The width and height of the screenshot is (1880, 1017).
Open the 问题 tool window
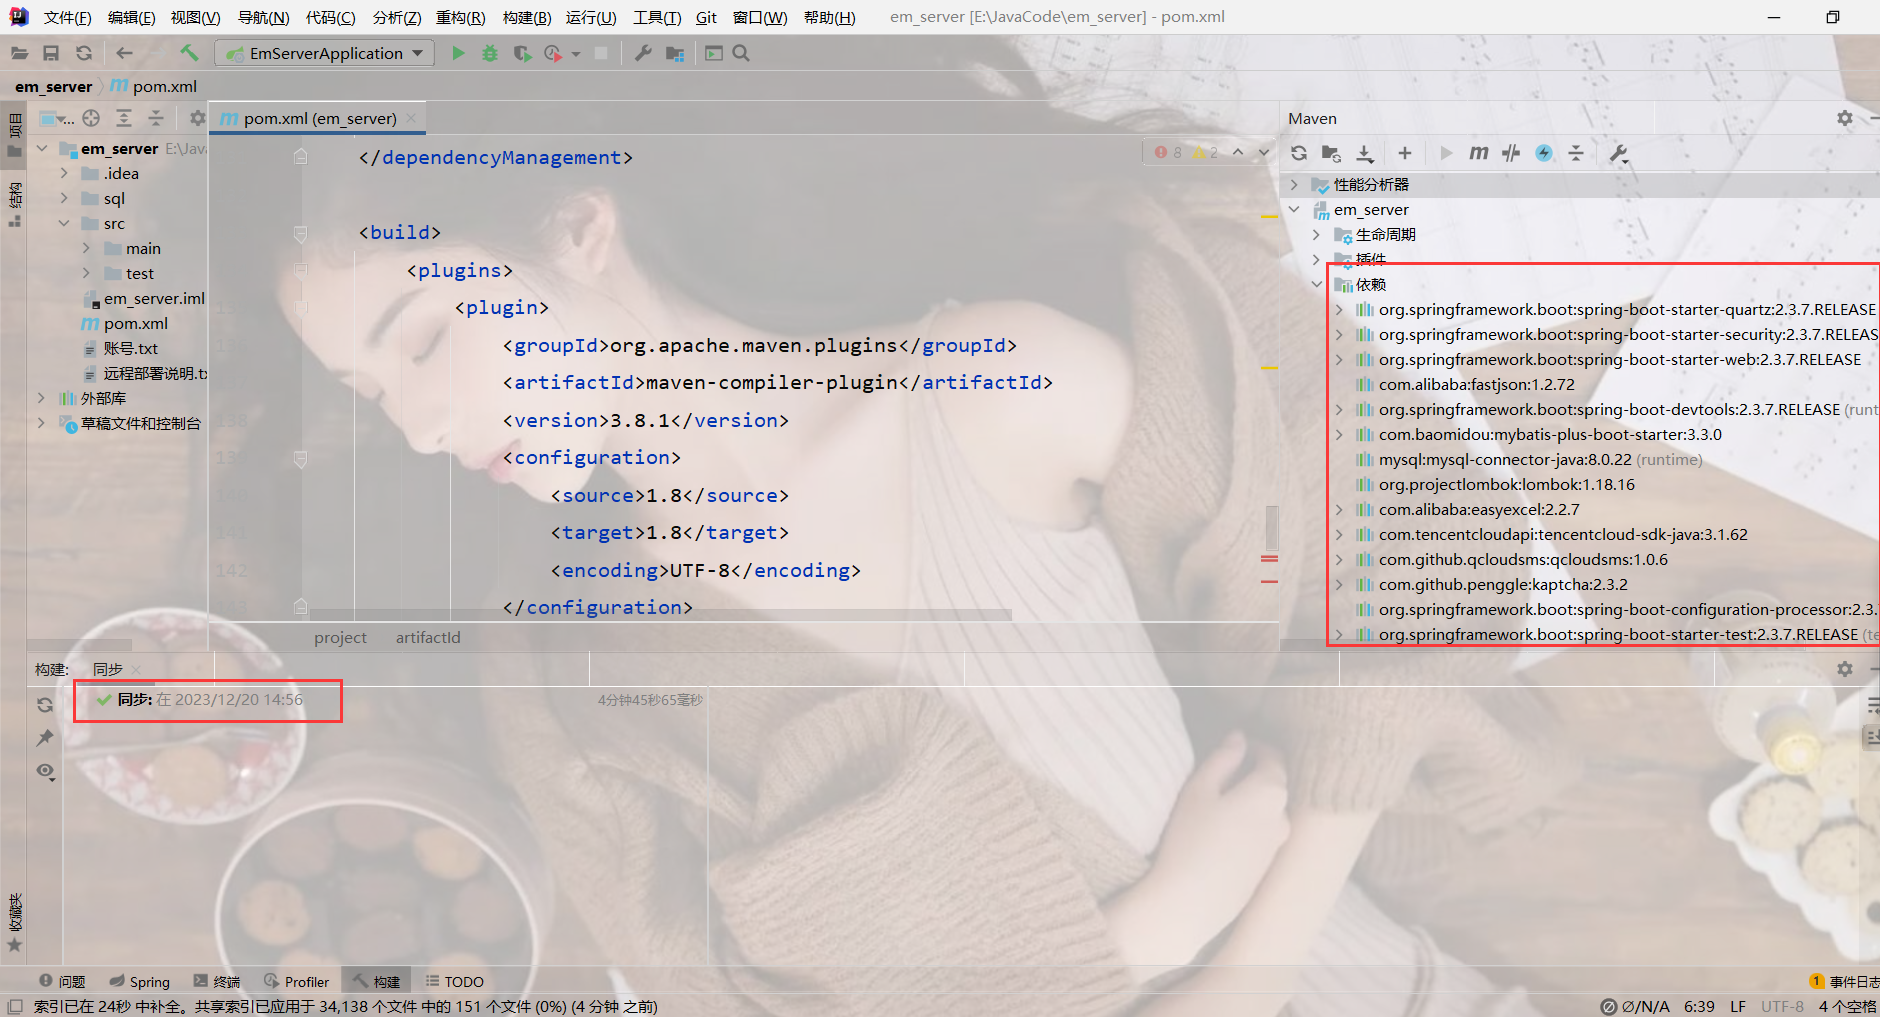62,981
